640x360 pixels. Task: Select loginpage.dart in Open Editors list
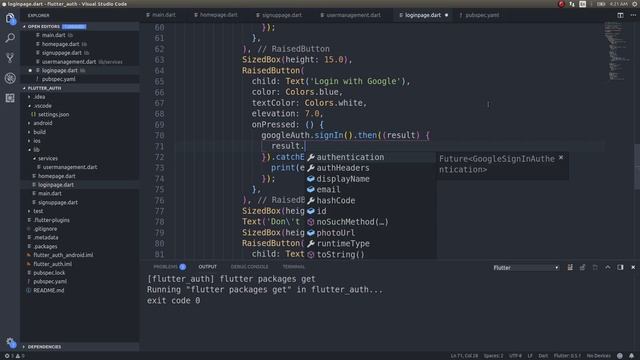point(59,70)
